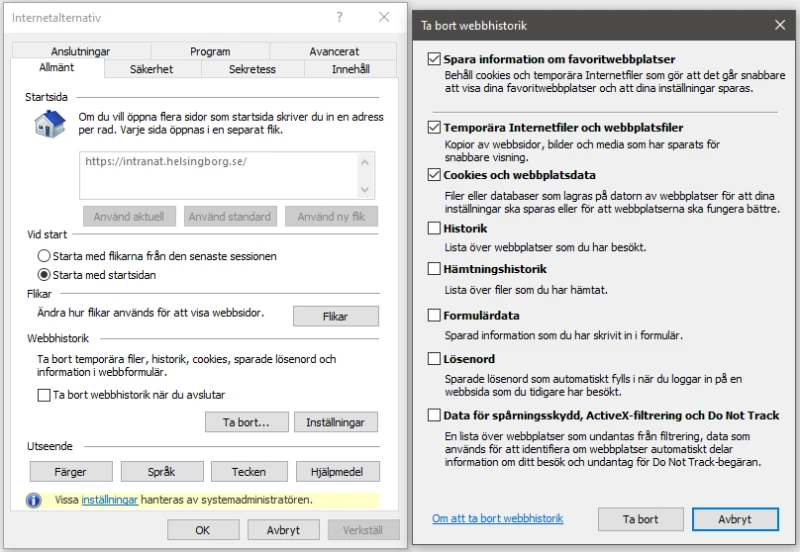Image resolution: width=800 pixels, height=552 pixels.
Task: Click the Använd aktuell button
Action: tap(129, 216)
